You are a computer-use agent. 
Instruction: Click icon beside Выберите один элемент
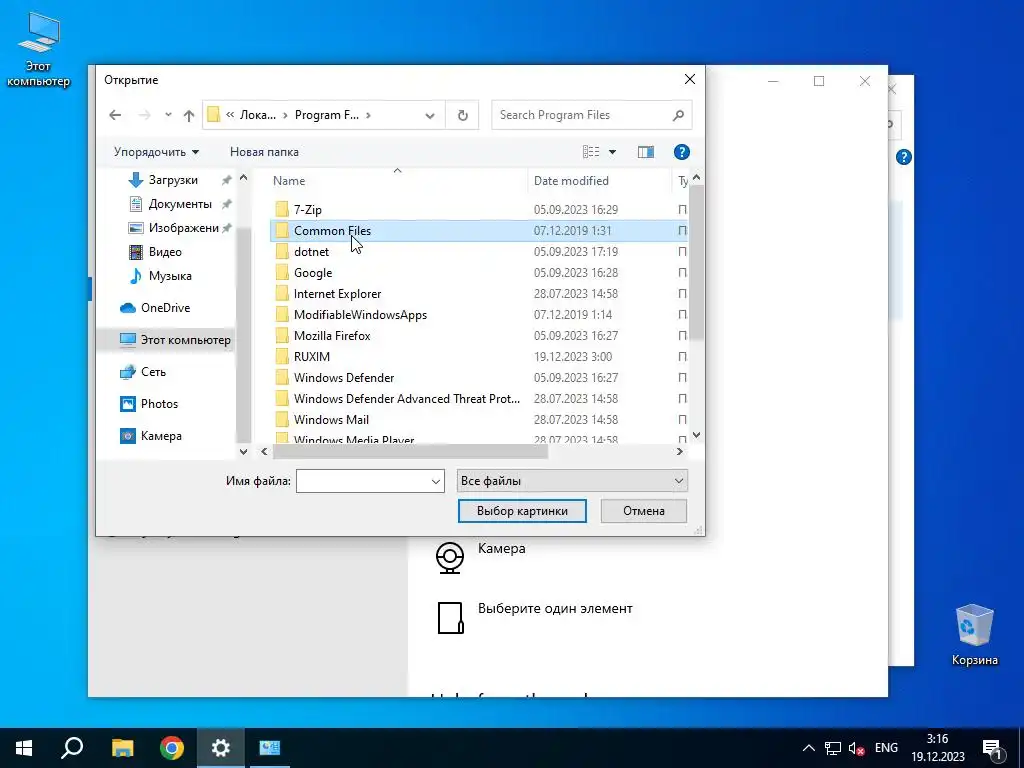(x=450, y=618)
